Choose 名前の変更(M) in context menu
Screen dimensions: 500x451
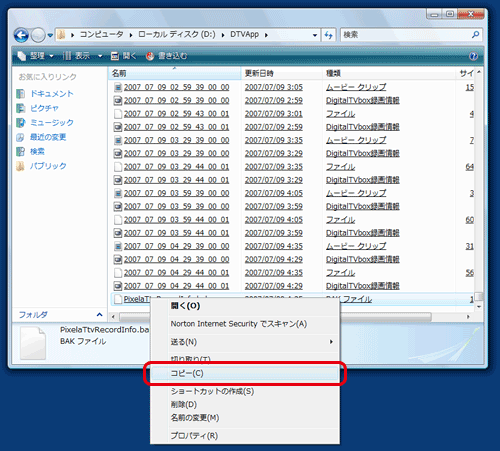(245, 418)
